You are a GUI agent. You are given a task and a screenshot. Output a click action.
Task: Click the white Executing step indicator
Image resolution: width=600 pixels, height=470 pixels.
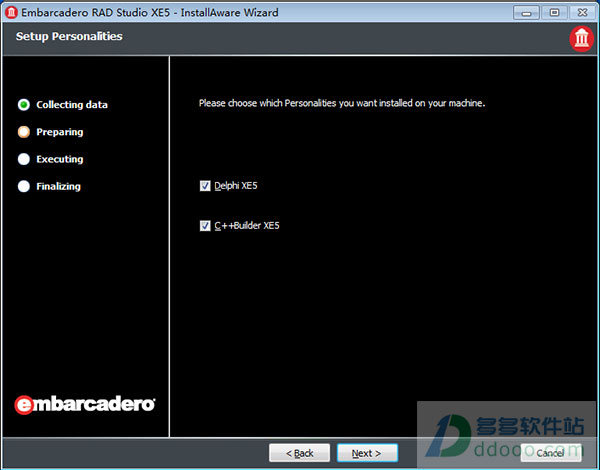point(24,159)
